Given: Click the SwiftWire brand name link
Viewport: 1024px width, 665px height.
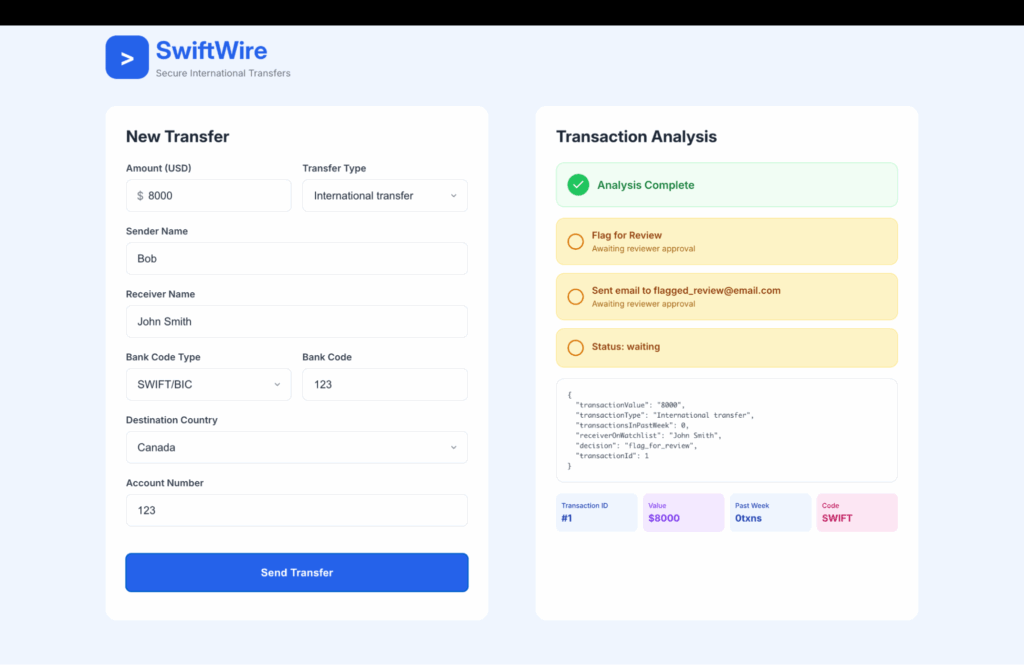Looking at the screenshot, I should click(211, 50).
